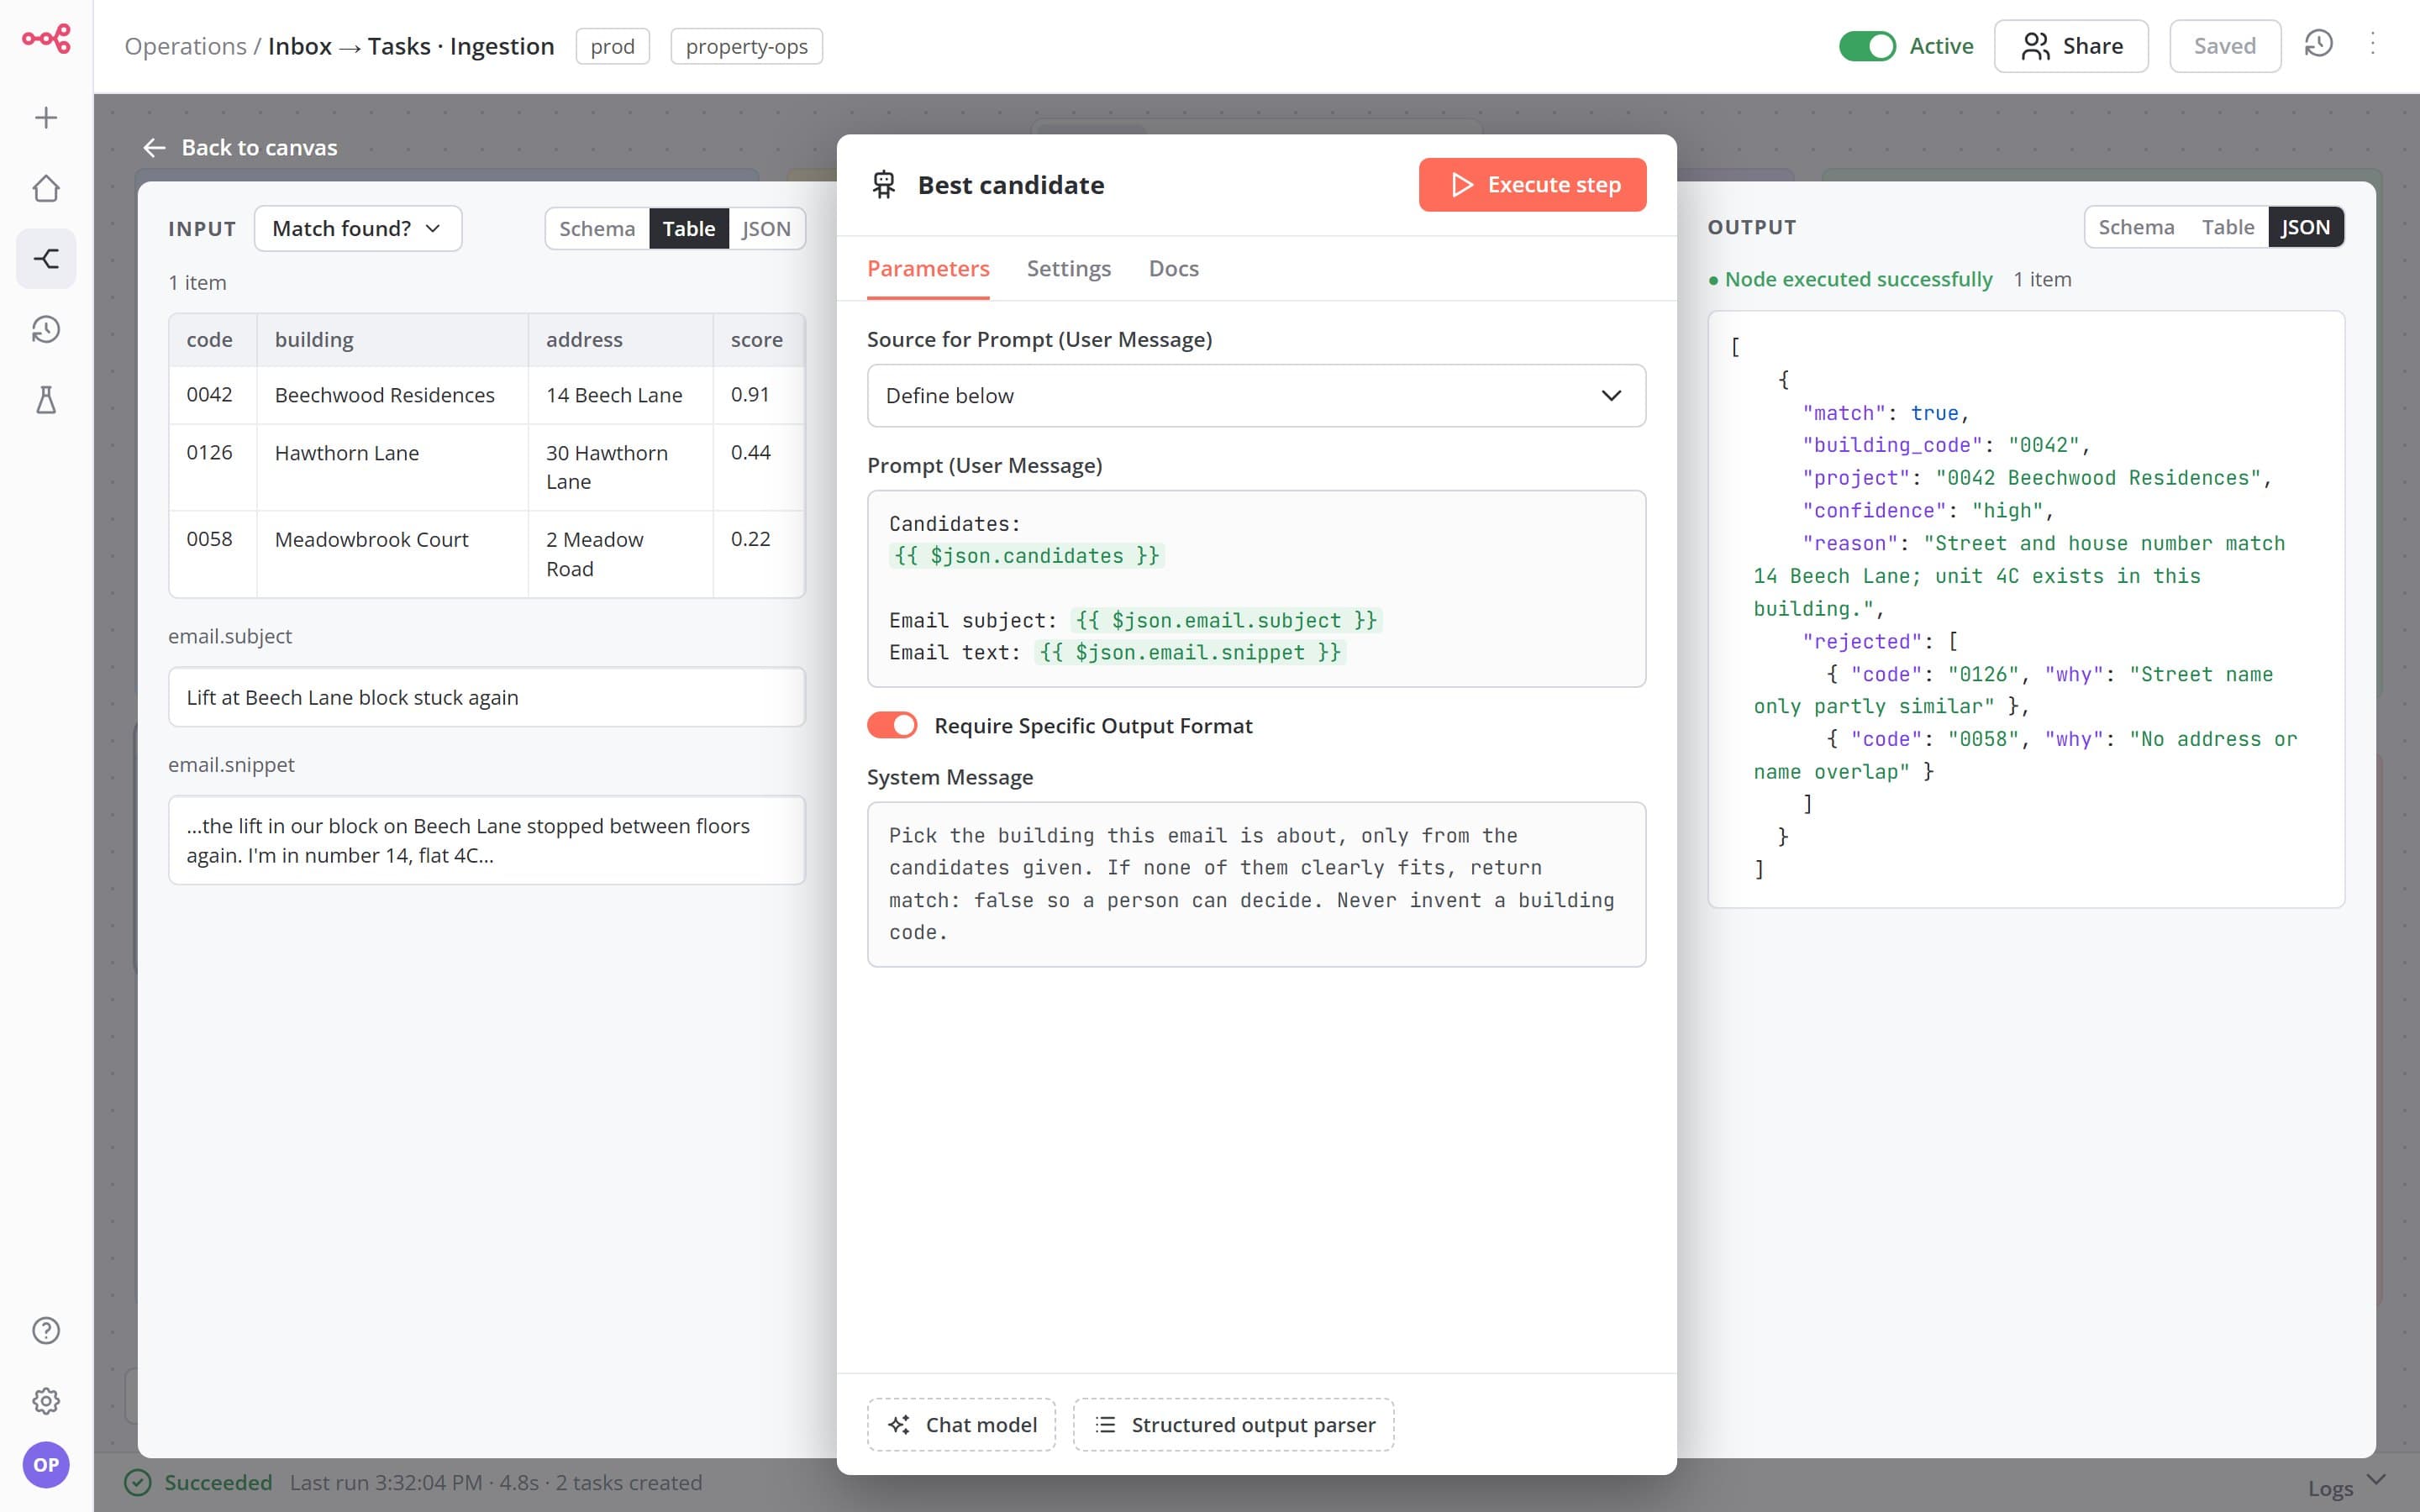Open the help question mark icon
2420x1512 pixels.
(46, 1330)
